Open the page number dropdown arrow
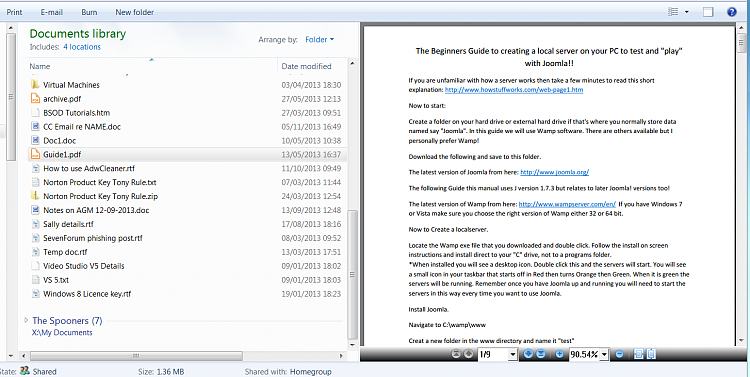Viewport: 750px width, 377px height. tap(513, 355)
